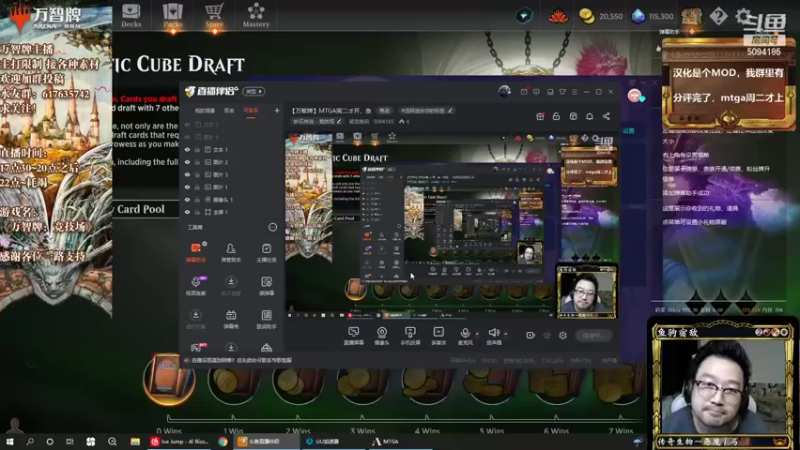The image size is (800, 450).
Task: Open the streaming settings gear at bottom bar
Action: pyautogui.click(x=563, y=335)
